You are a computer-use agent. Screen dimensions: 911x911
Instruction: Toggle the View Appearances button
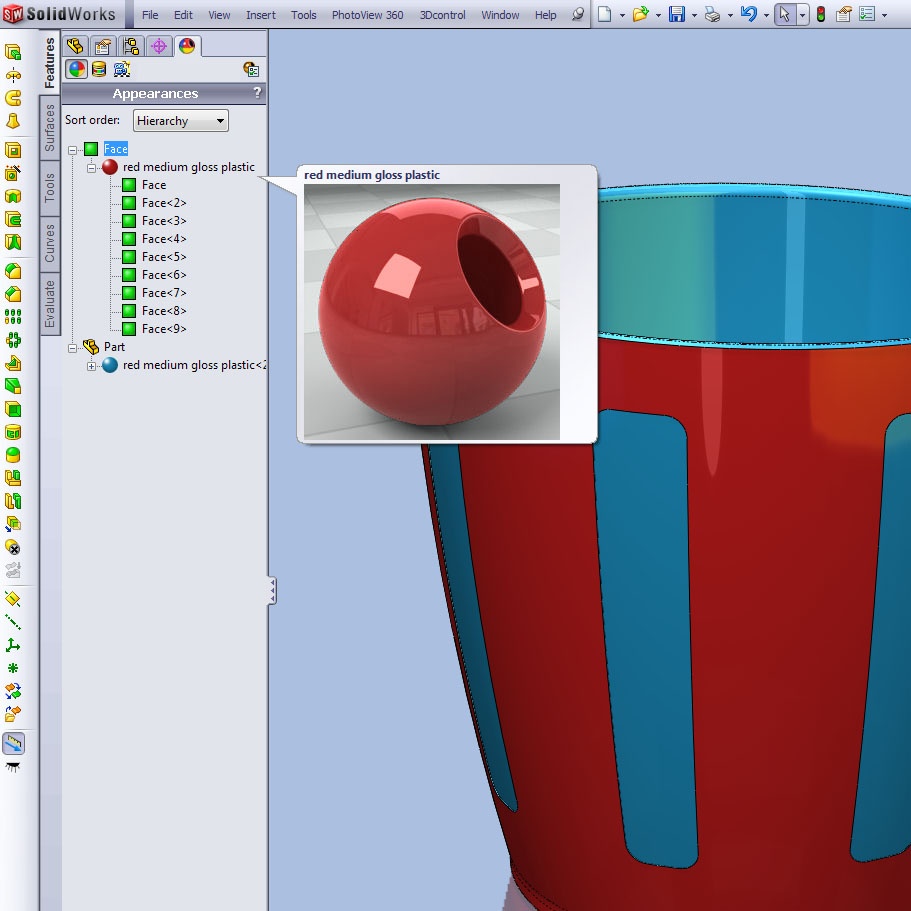tap(76, 69)
